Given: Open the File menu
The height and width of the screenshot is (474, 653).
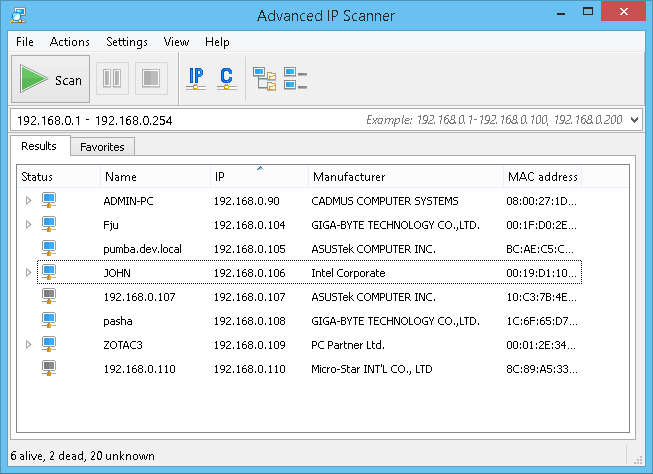Looking at the screenshot, I should pos(25,42).
